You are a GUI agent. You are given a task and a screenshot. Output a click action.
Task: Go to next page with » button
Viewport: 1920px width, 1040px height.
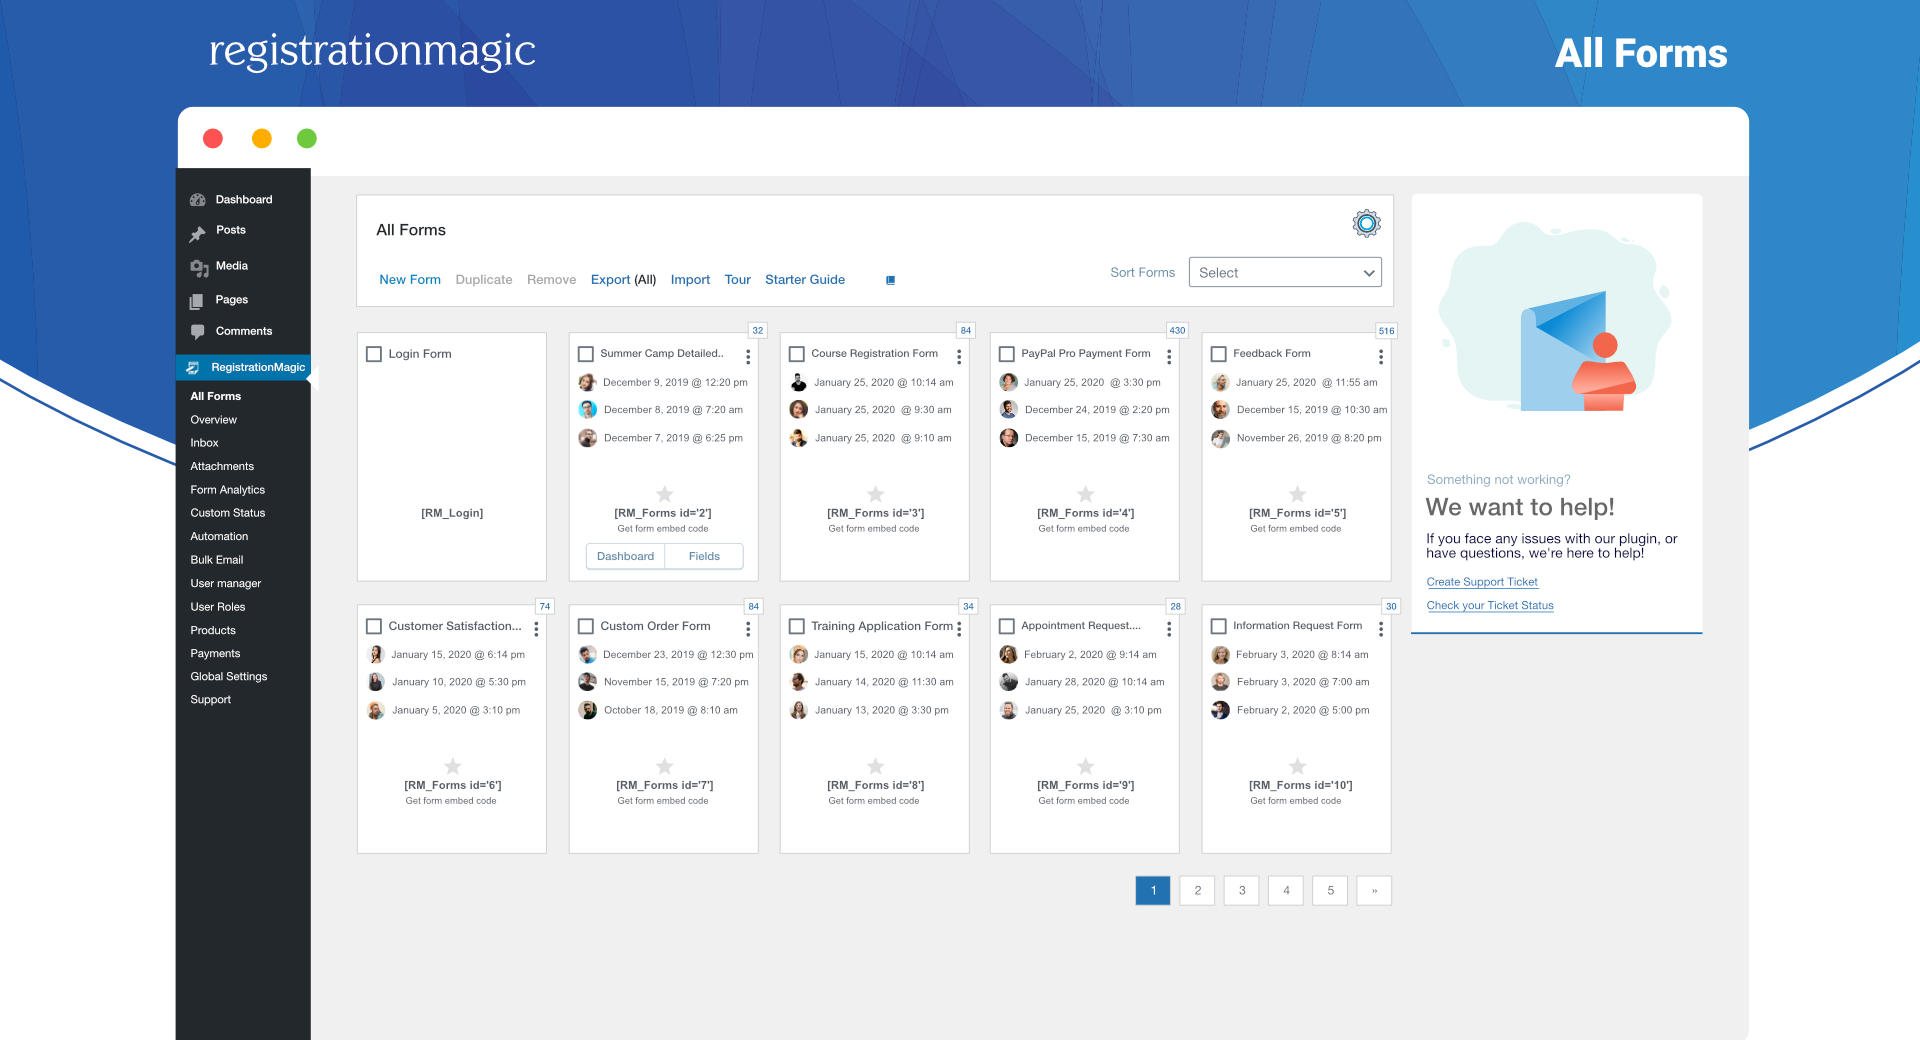tap(1374, 890)
